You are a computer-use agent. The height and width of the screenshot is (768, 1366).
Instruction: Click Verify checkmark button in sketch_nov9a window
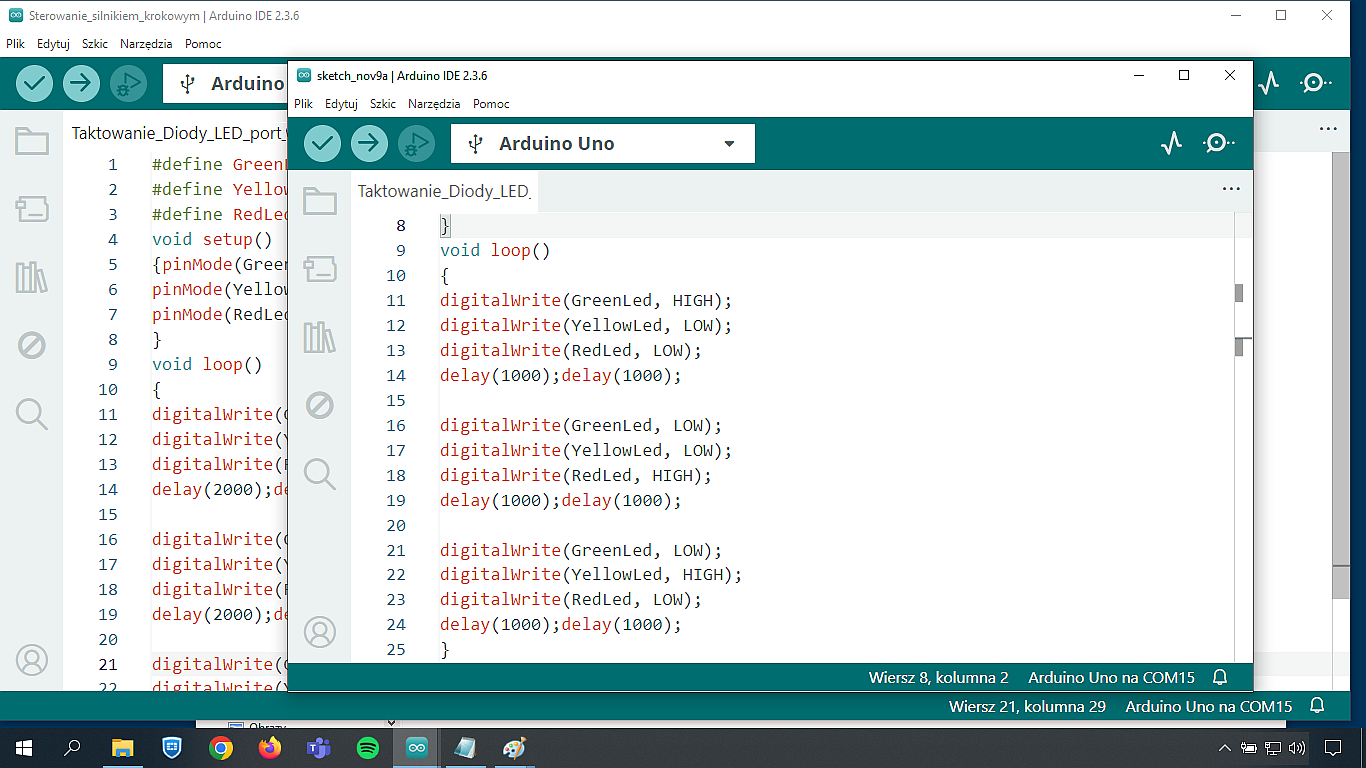click(322, 144)
